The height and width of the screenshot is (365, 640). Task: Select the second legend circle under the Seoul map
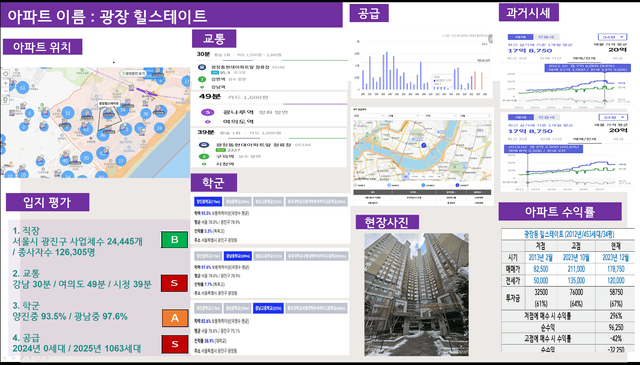pos(389,185)
